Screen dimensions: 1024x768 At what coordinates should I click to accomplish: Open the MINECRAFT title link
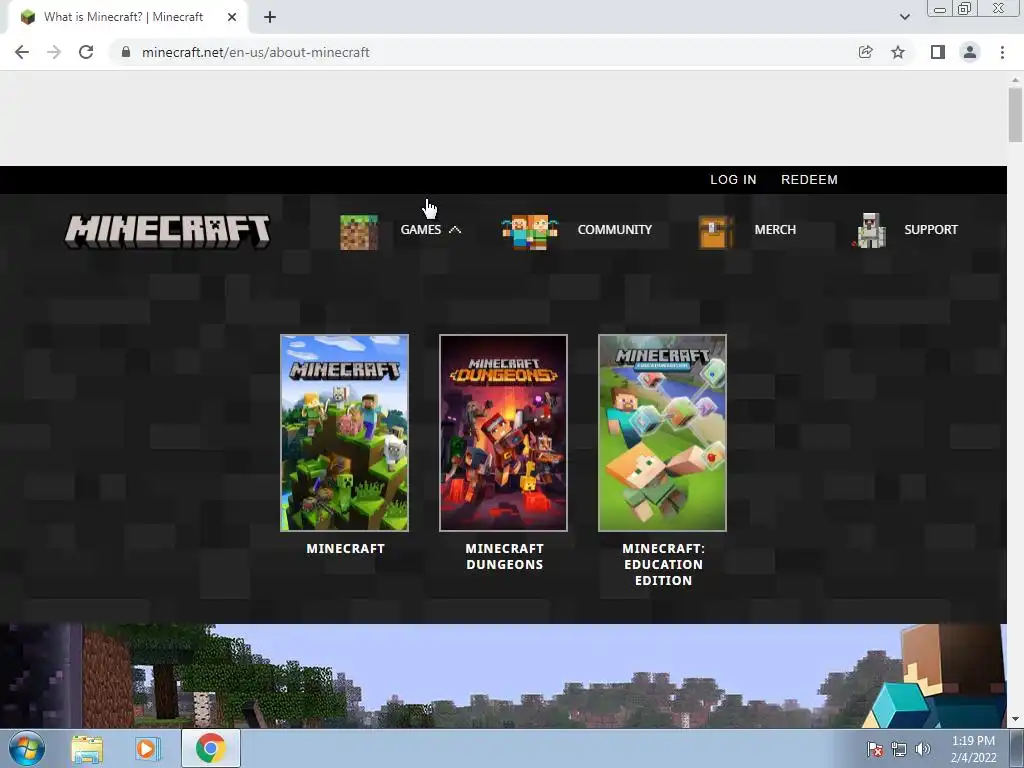point(345,549)
